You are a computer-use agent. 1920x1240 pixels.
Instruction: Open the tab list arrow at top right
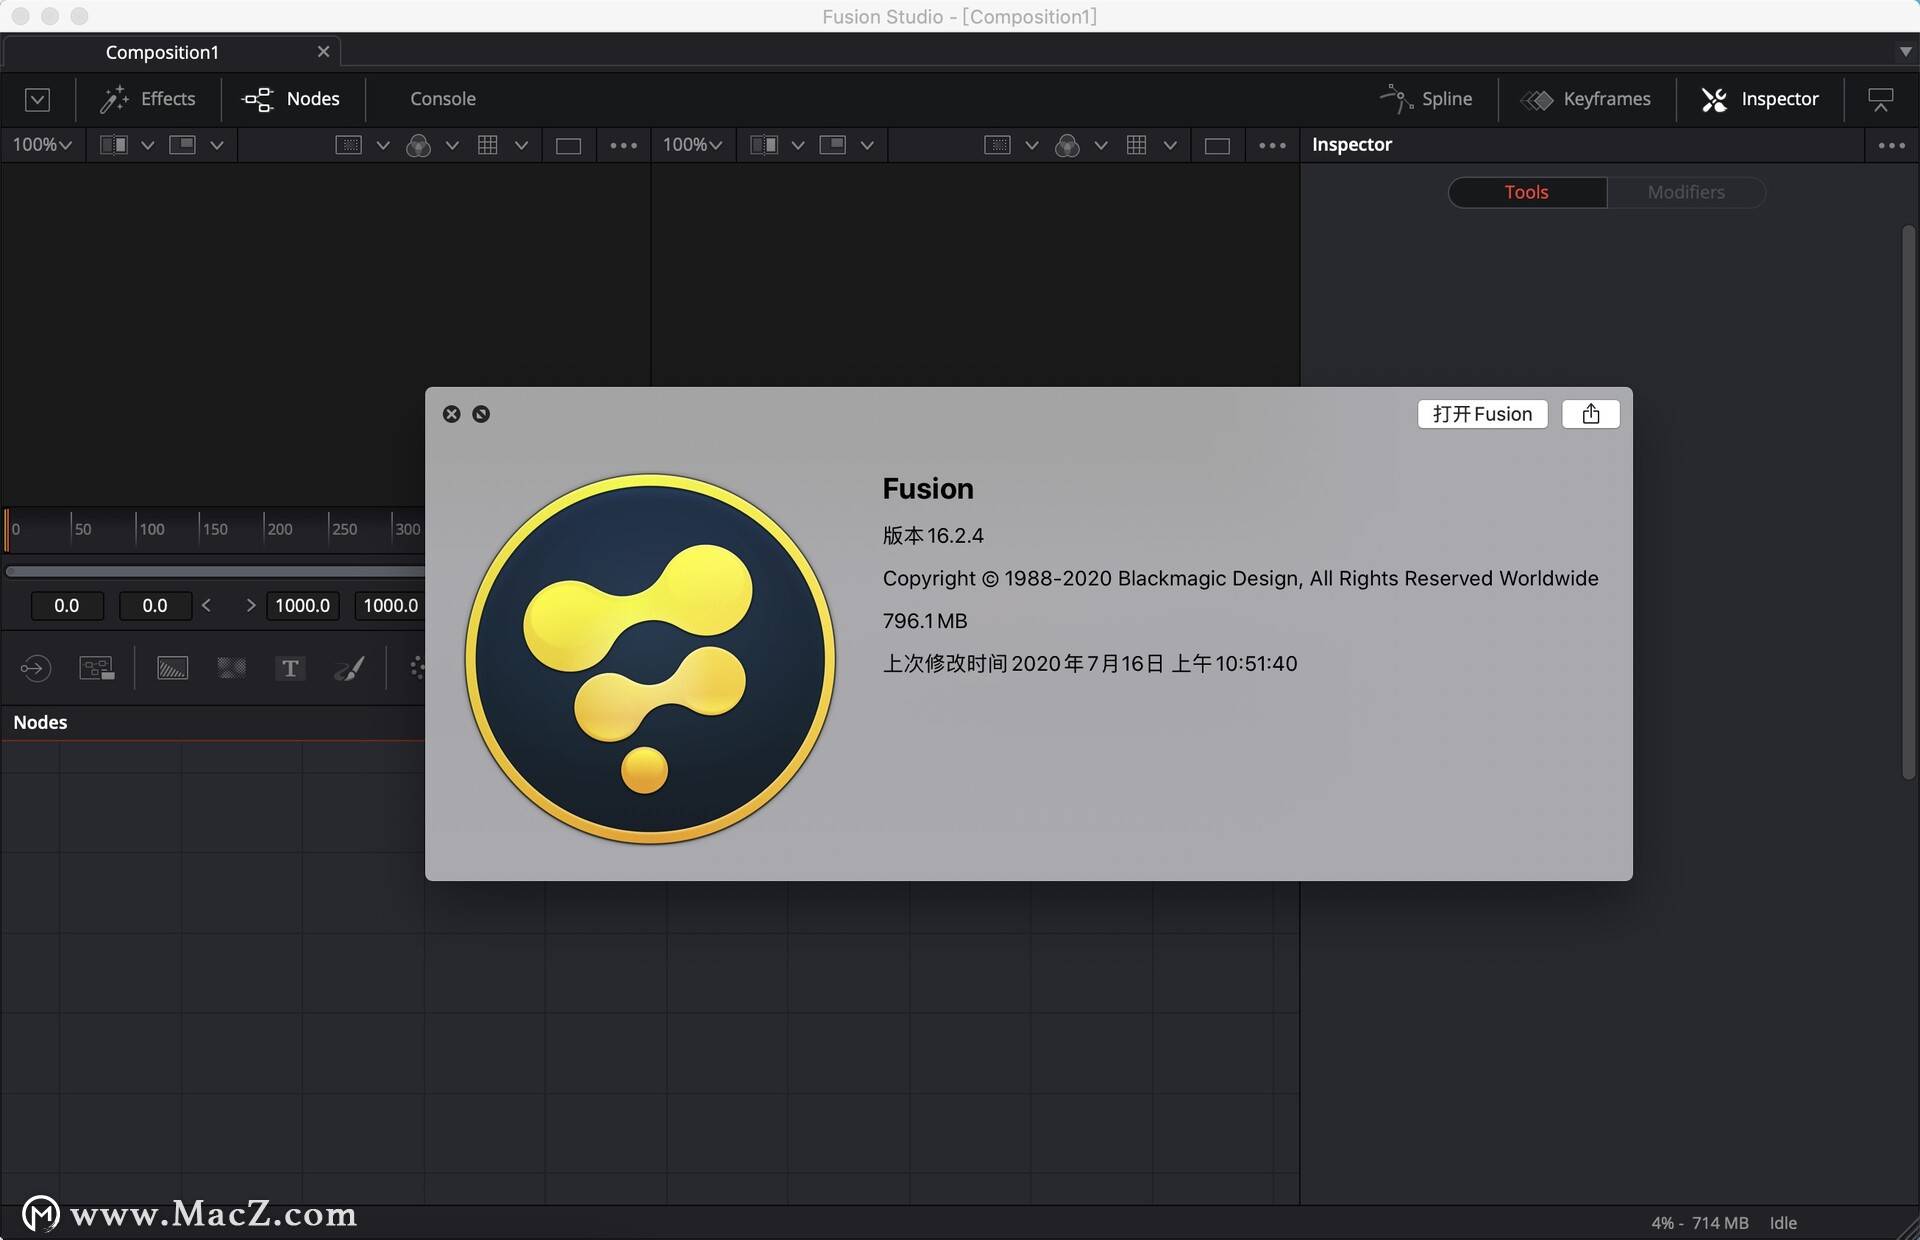click(1905, 52)
